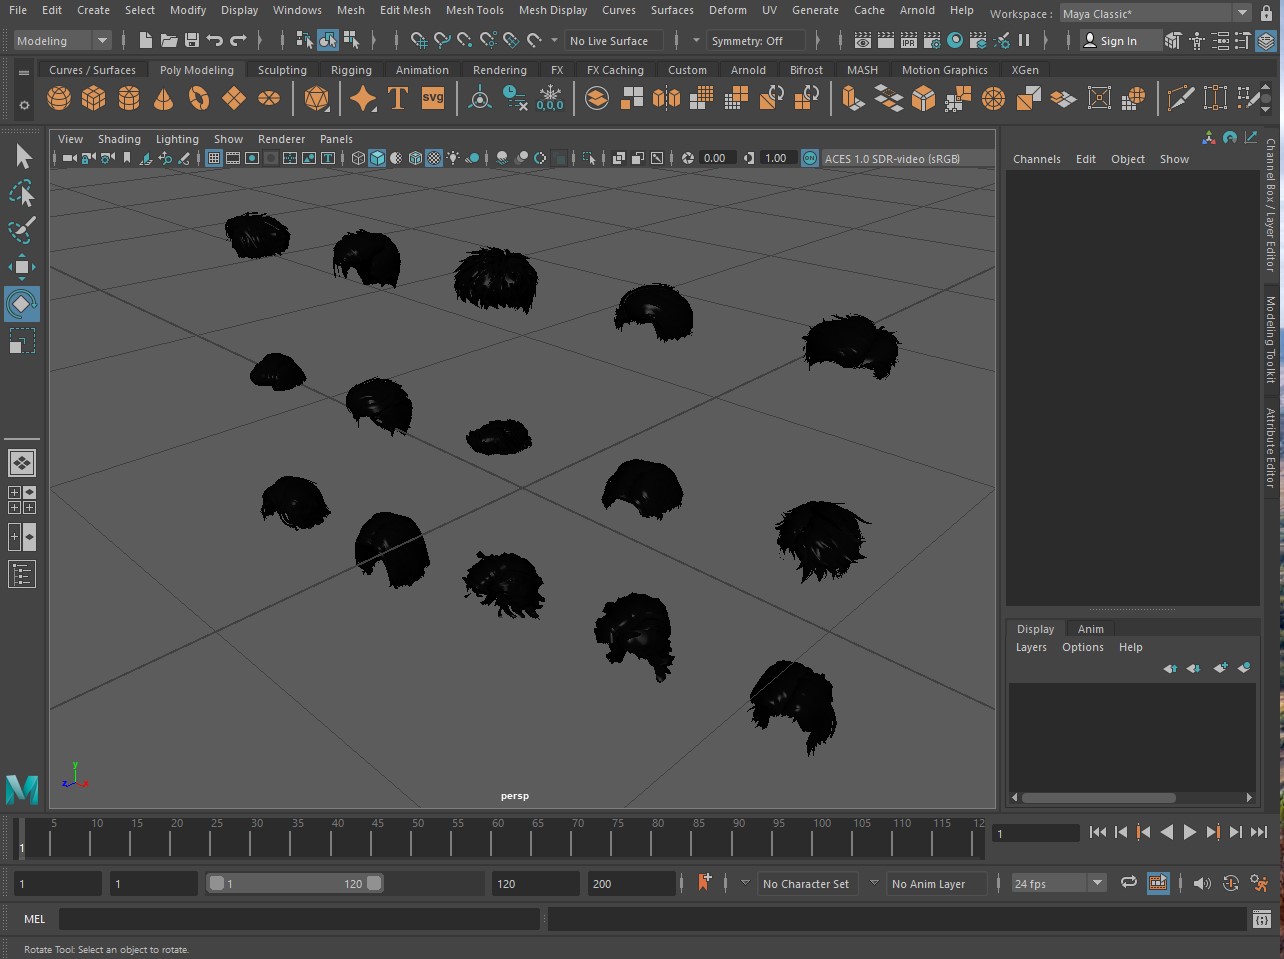Click the Save scene icon
Screen dimensions: 1284x959
click(192, 41)
